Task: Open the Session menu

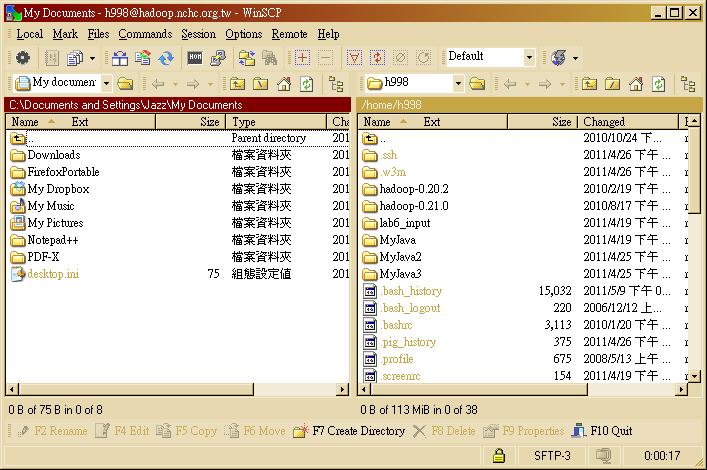Action: 198,34
